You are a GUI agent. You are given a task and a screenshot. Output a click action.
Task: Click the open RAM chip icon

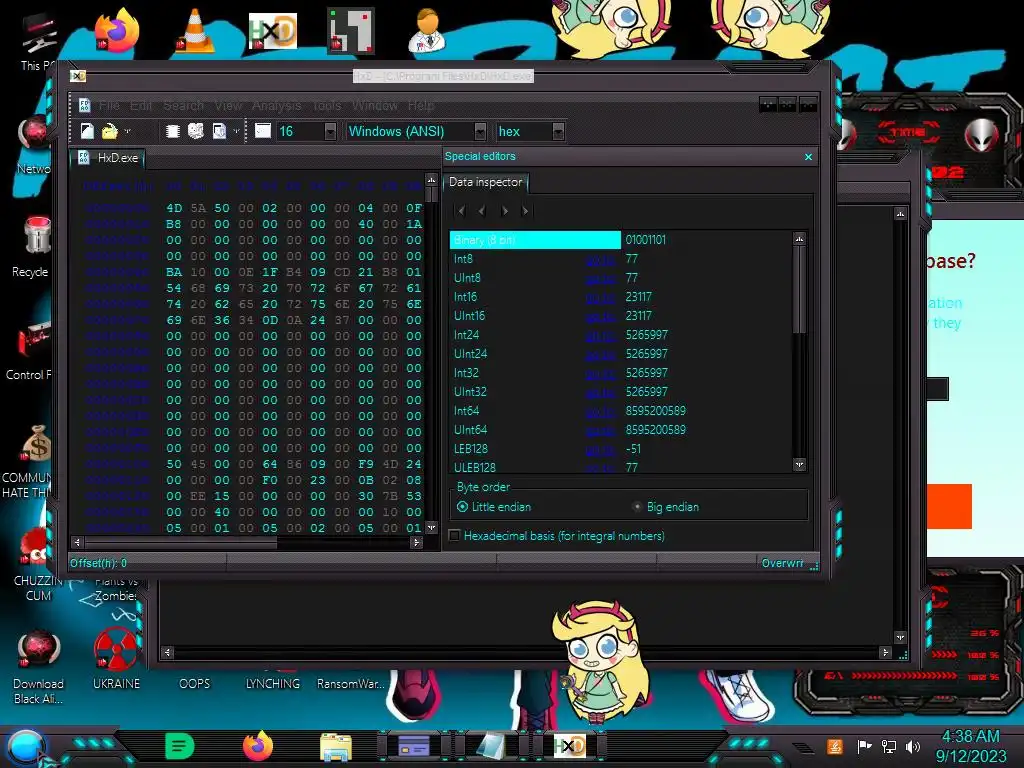[x=172, y=131]
